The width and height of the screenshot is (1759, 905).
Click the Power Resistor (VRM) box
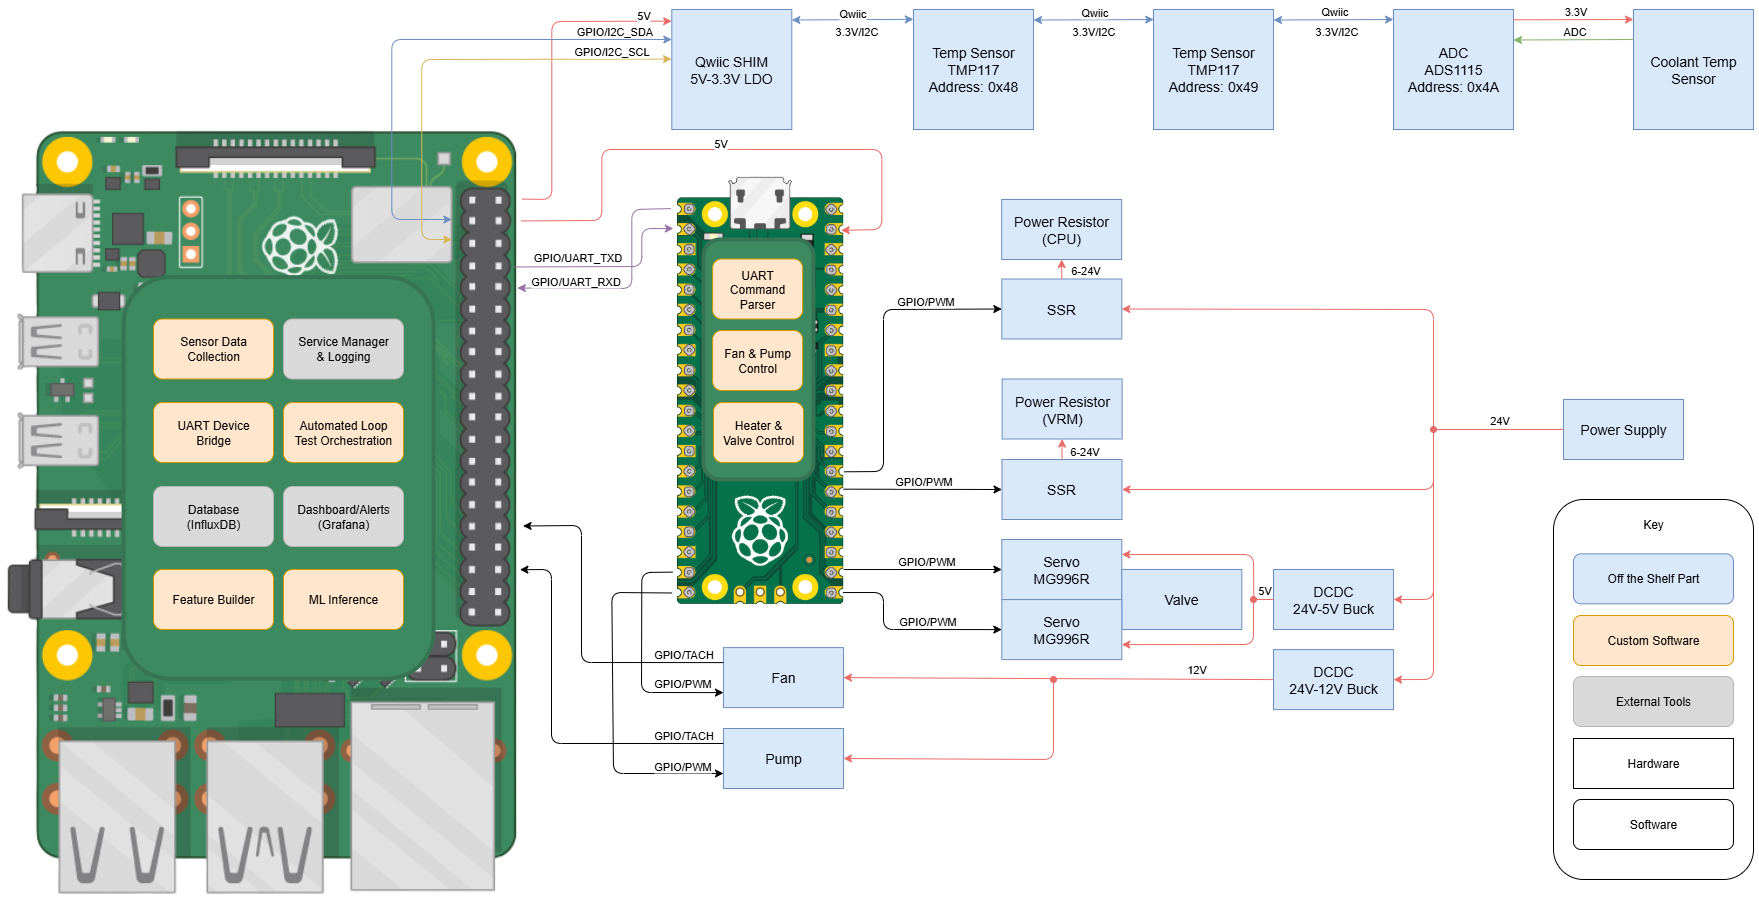click(x=1062, y=410)
